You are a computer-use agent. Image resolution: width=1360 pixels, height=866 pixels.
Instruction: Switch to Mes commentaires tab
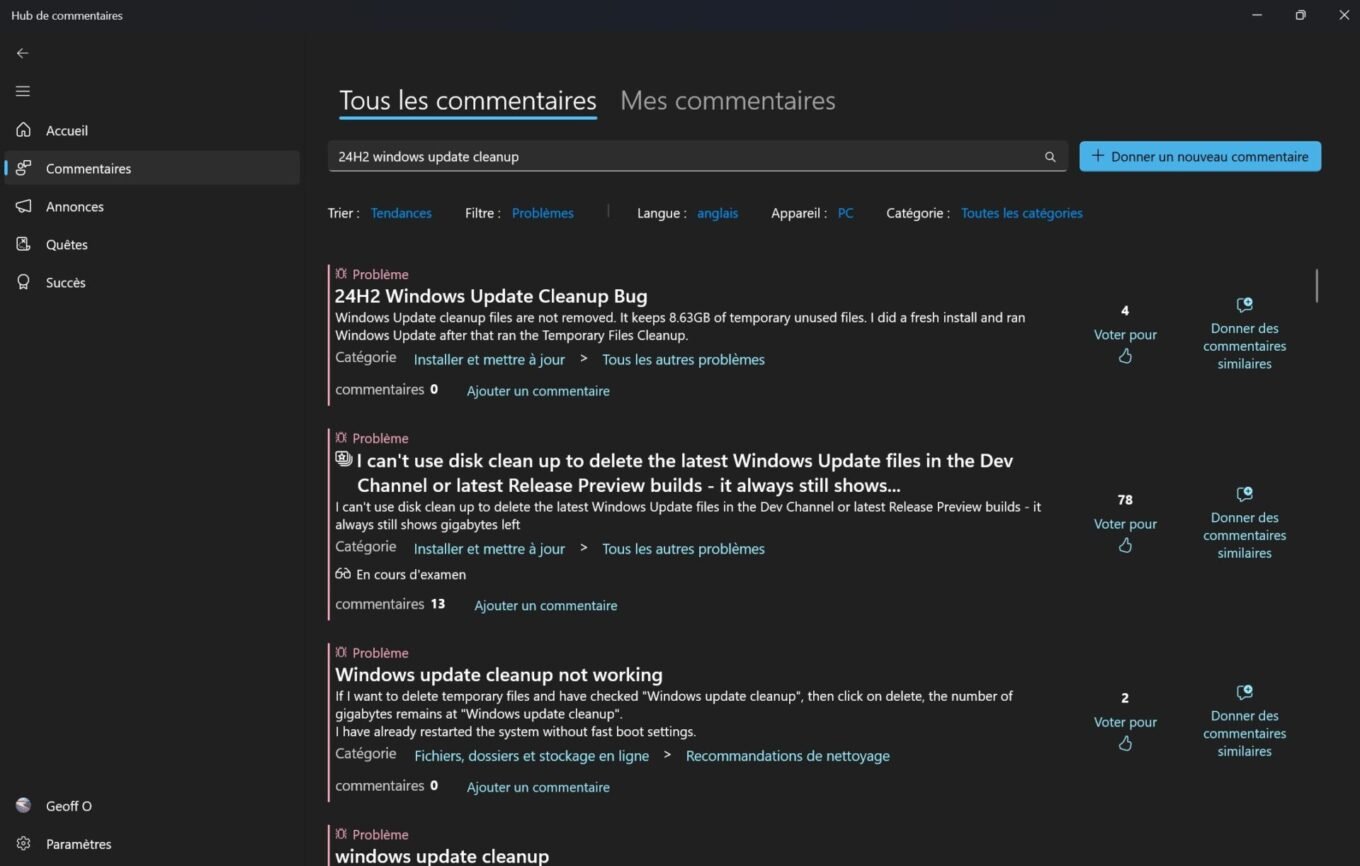[728, 100]
